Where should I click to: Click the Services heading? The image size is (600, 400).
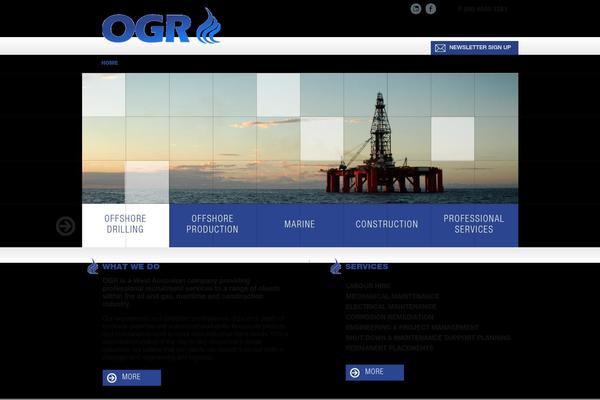tap(367, 267)
